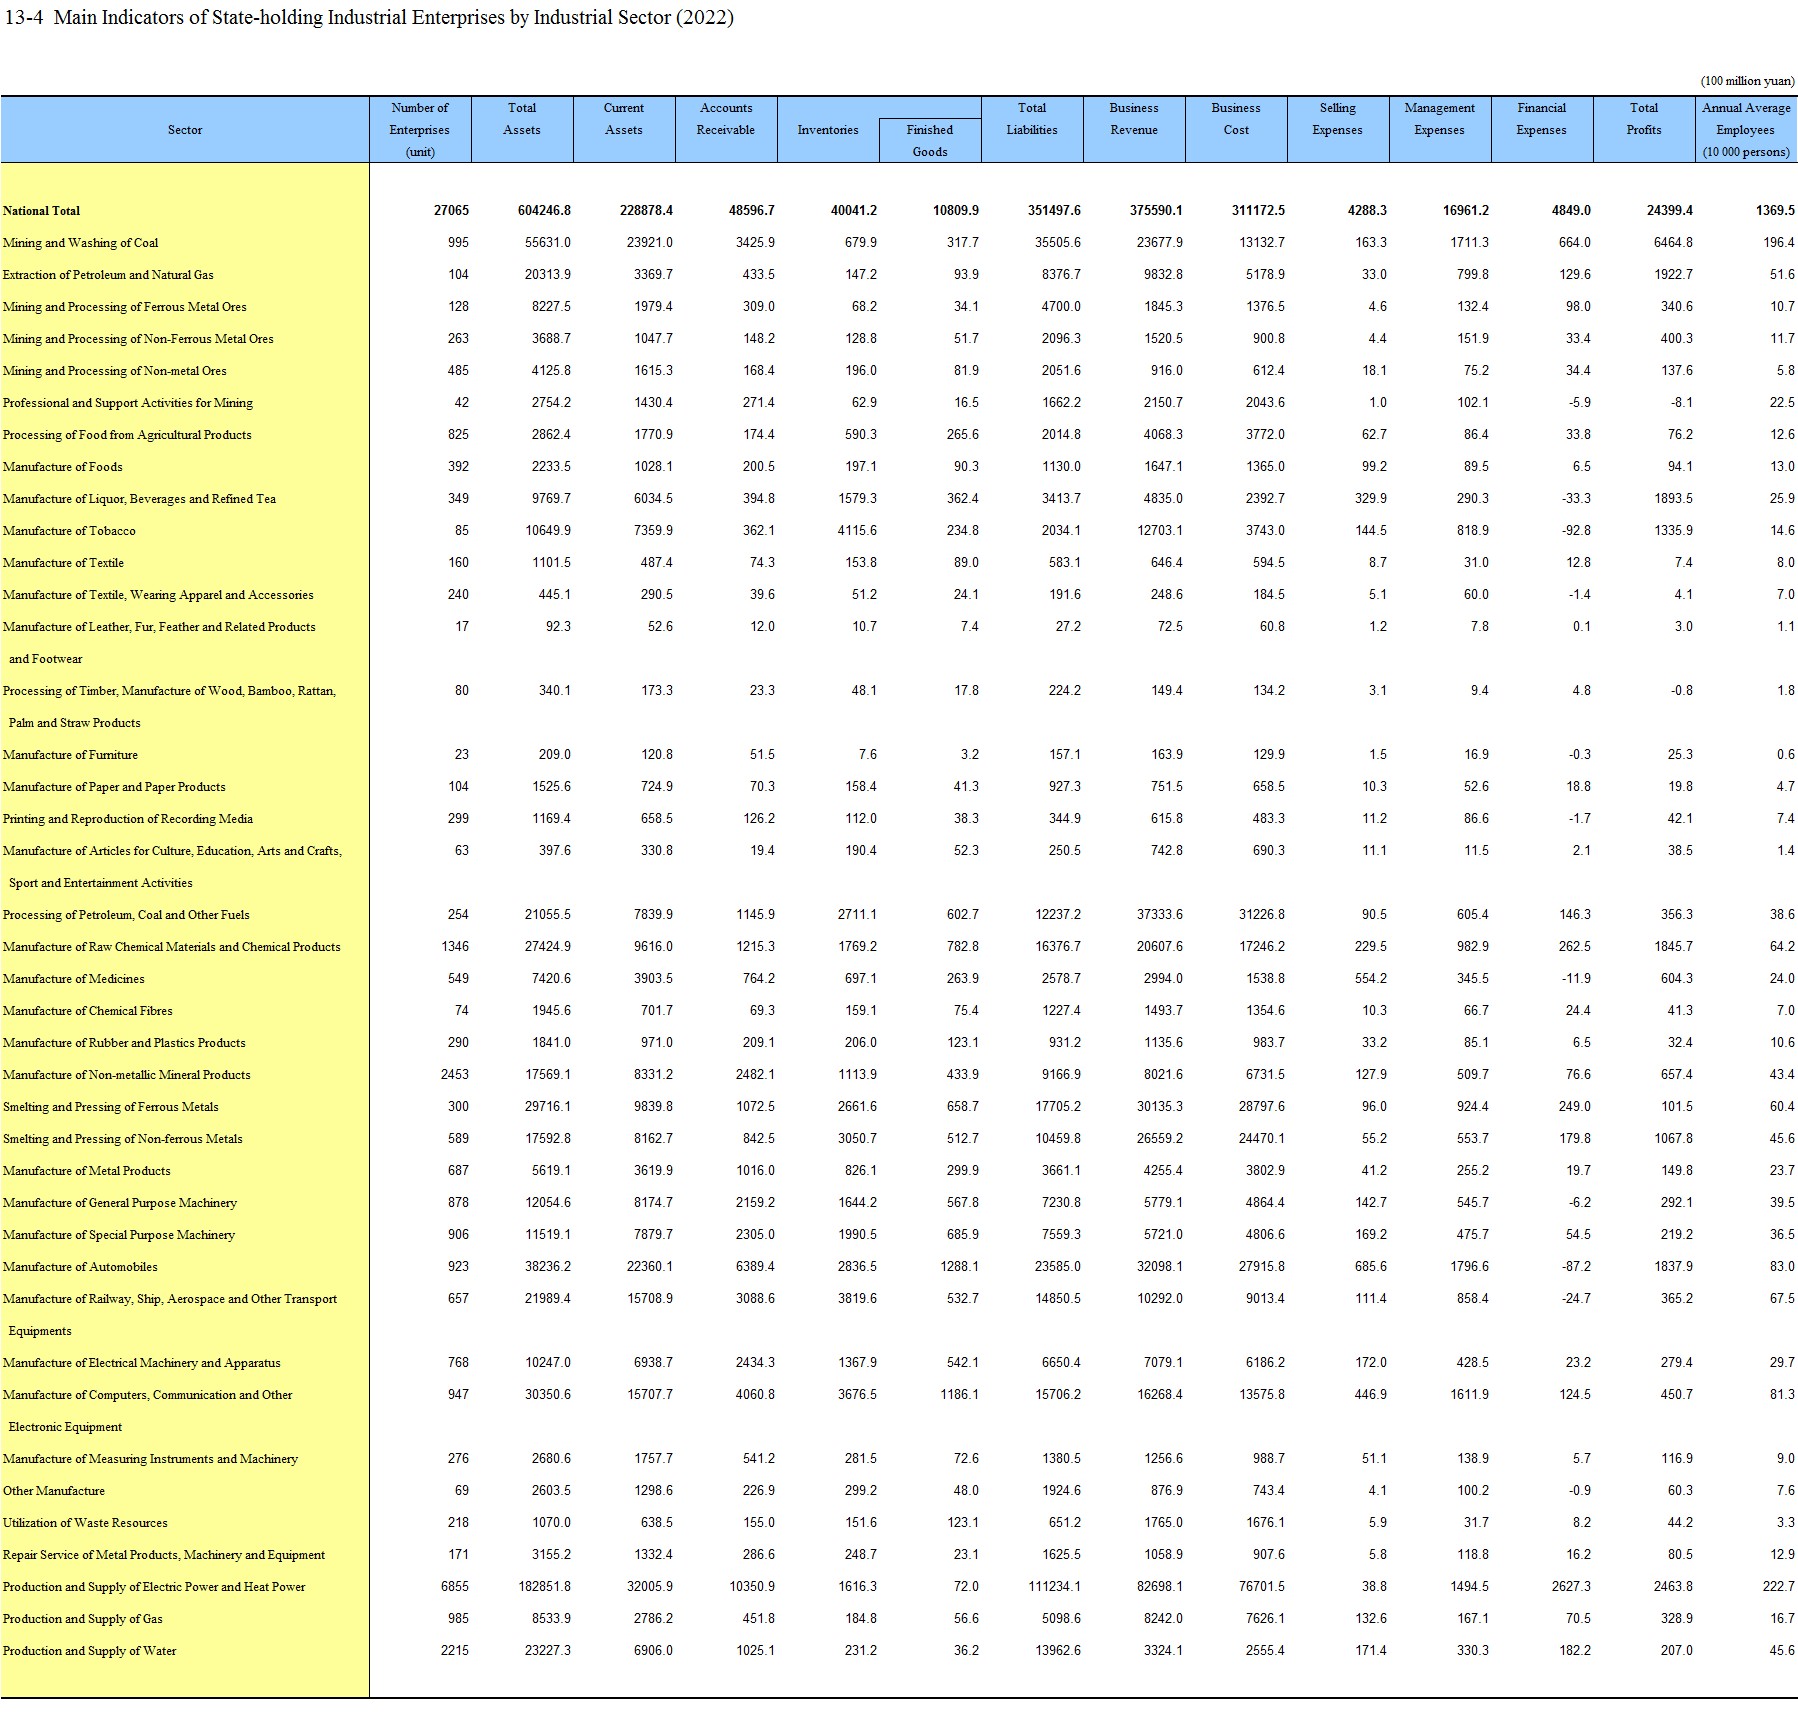The height and width of the screenshot is (1731, 1798).
Task: Click Tobacco business revenue 12703.1
Action: click(x=1160, y=531)
